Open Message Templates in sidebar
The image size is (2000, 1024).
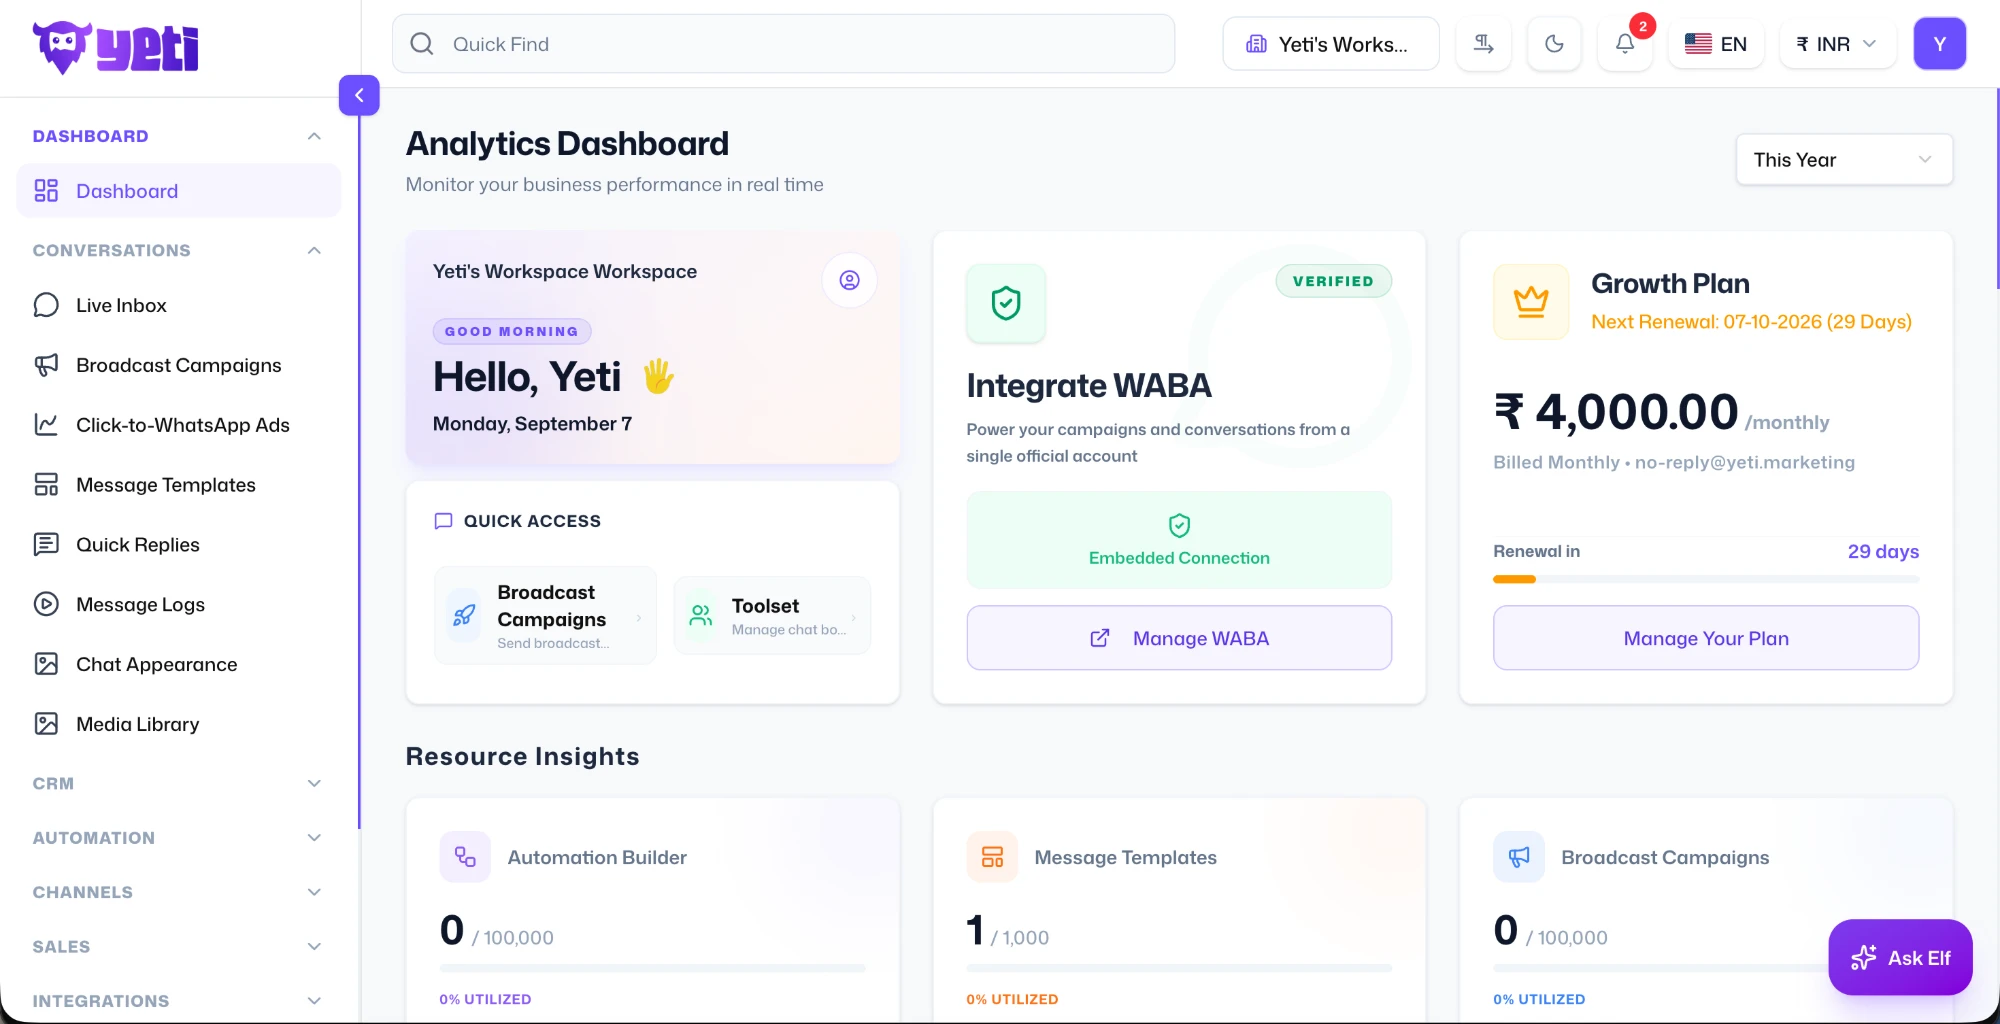(x=179, y=485)
